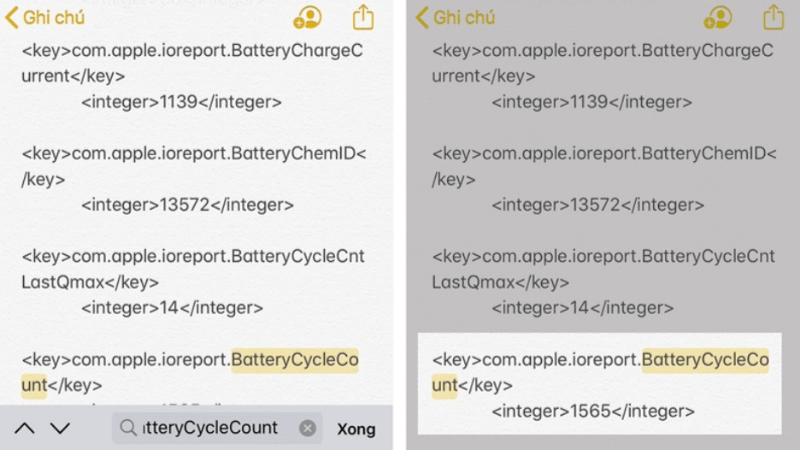Tap the integer 1139 line in the left note
Screen dimensions: 800x450
coord(181,102)
